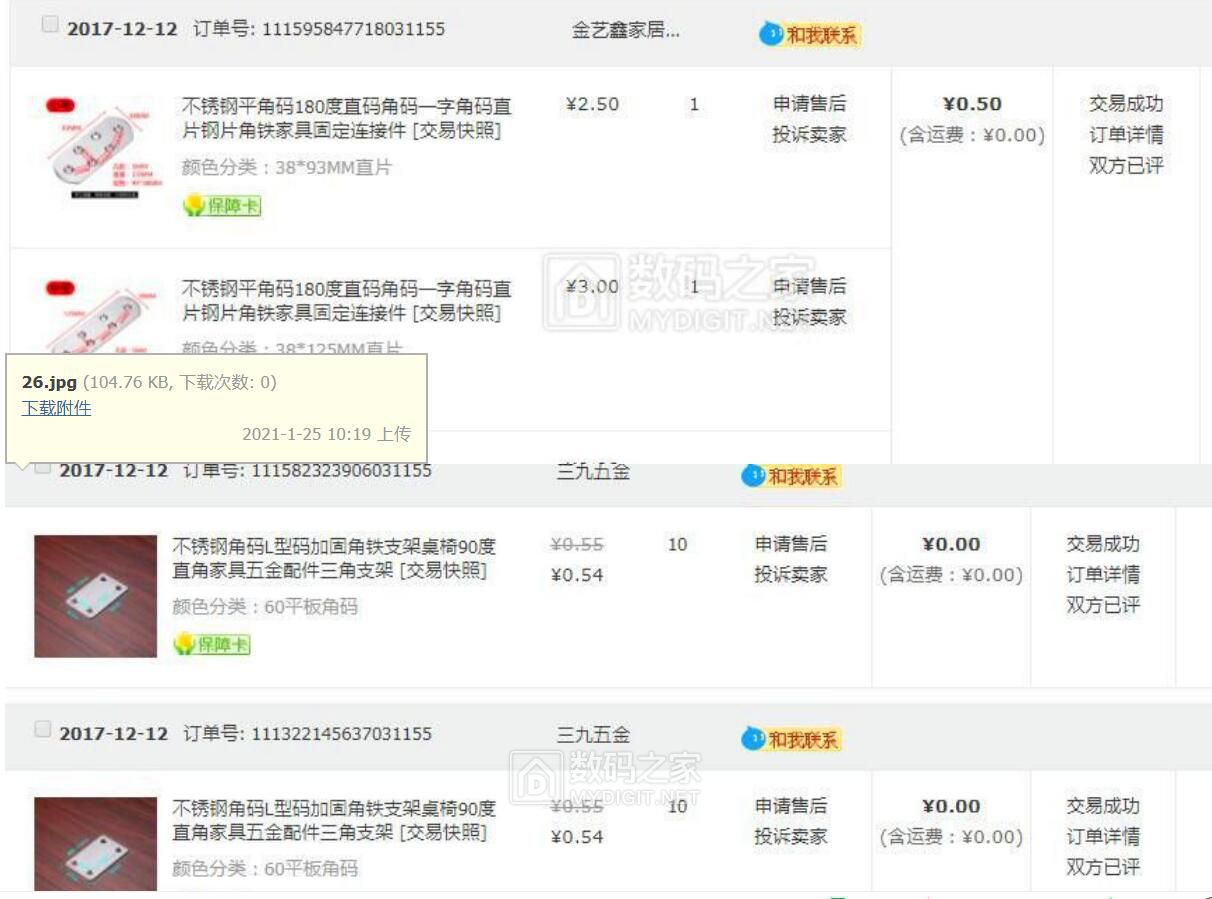Click 下载附件 link in the tooltip
This screenshot has width=1212, height=899.
tap(56, 408)
